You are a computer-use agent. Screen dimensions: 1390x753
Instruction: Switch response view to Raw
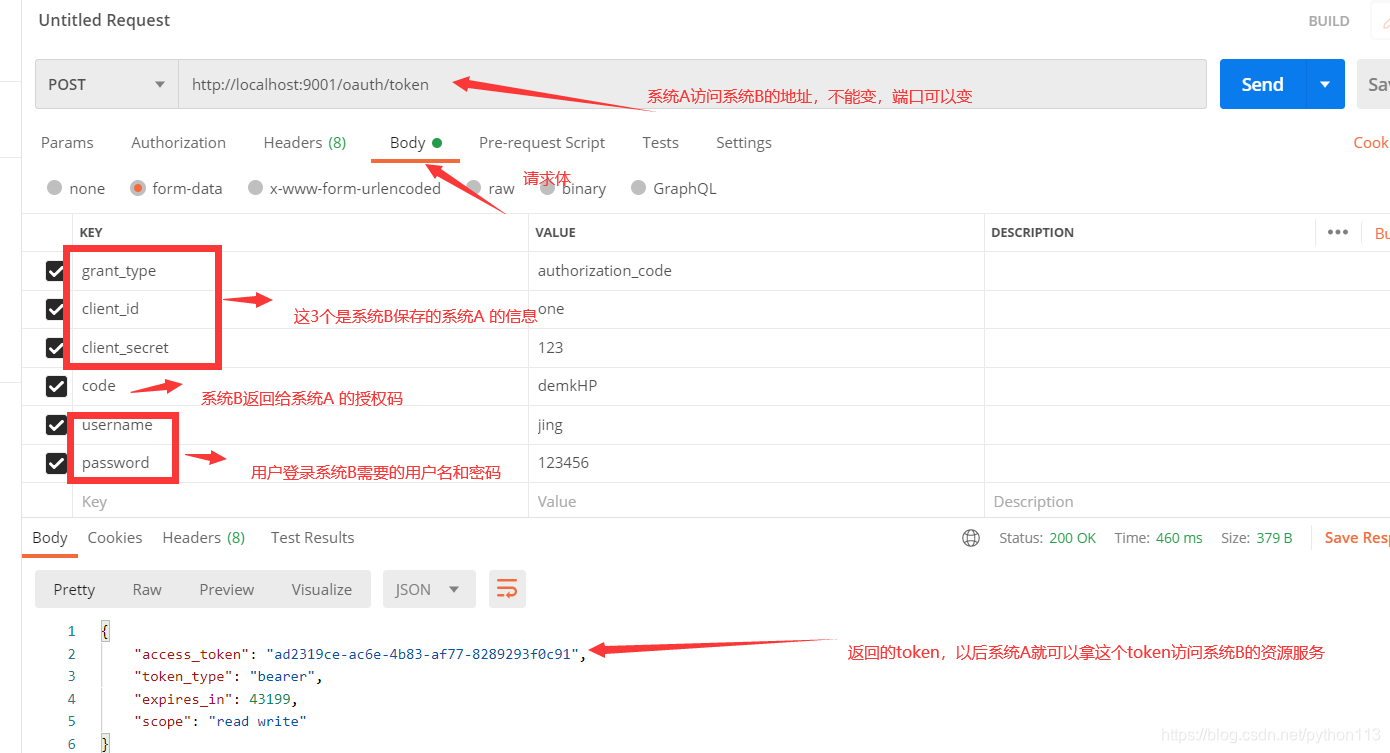point(147,589)
